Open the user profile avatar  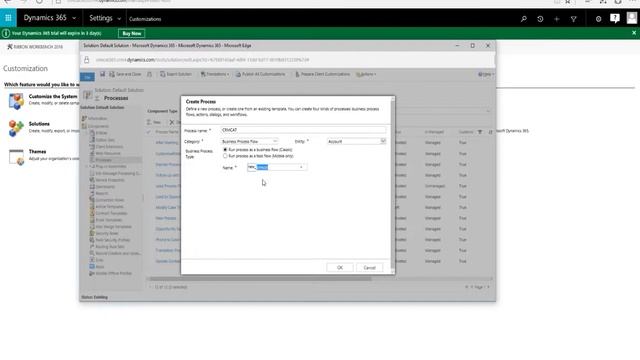coord(632,18)
